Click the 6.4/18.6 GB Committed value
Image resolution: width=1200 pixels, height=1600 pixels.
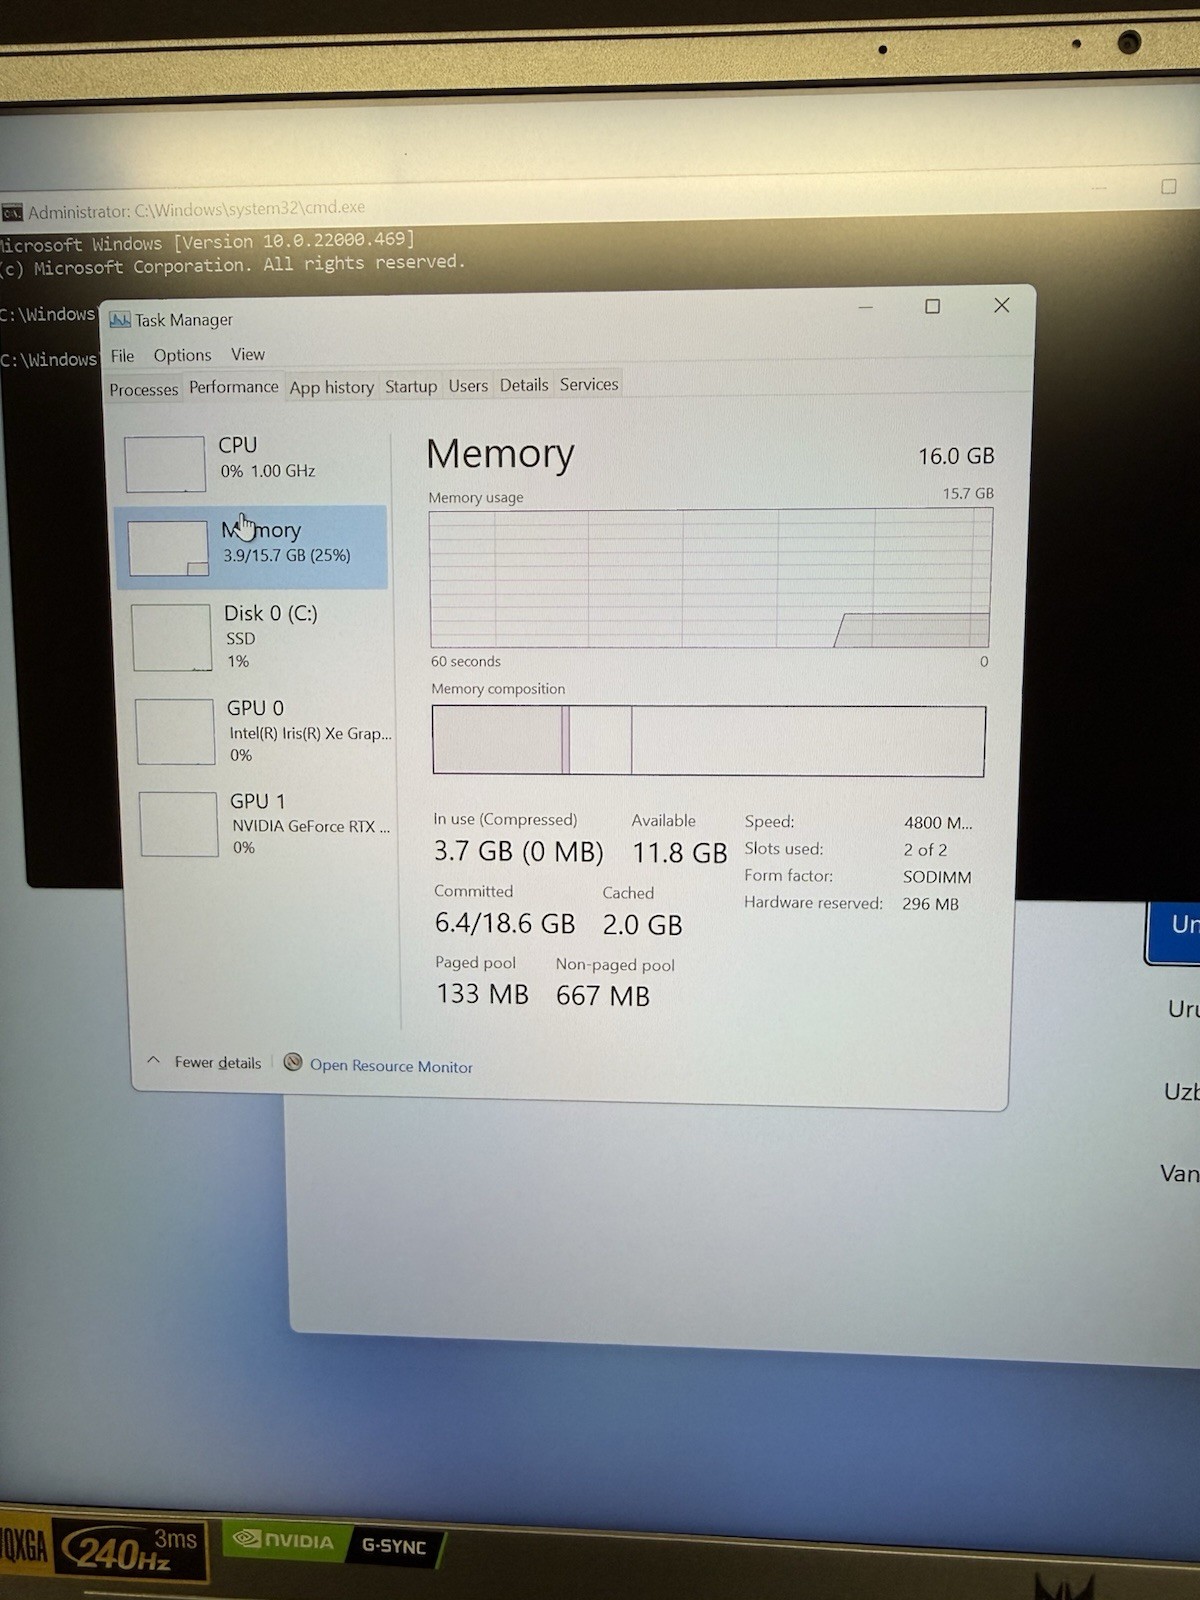505,923
